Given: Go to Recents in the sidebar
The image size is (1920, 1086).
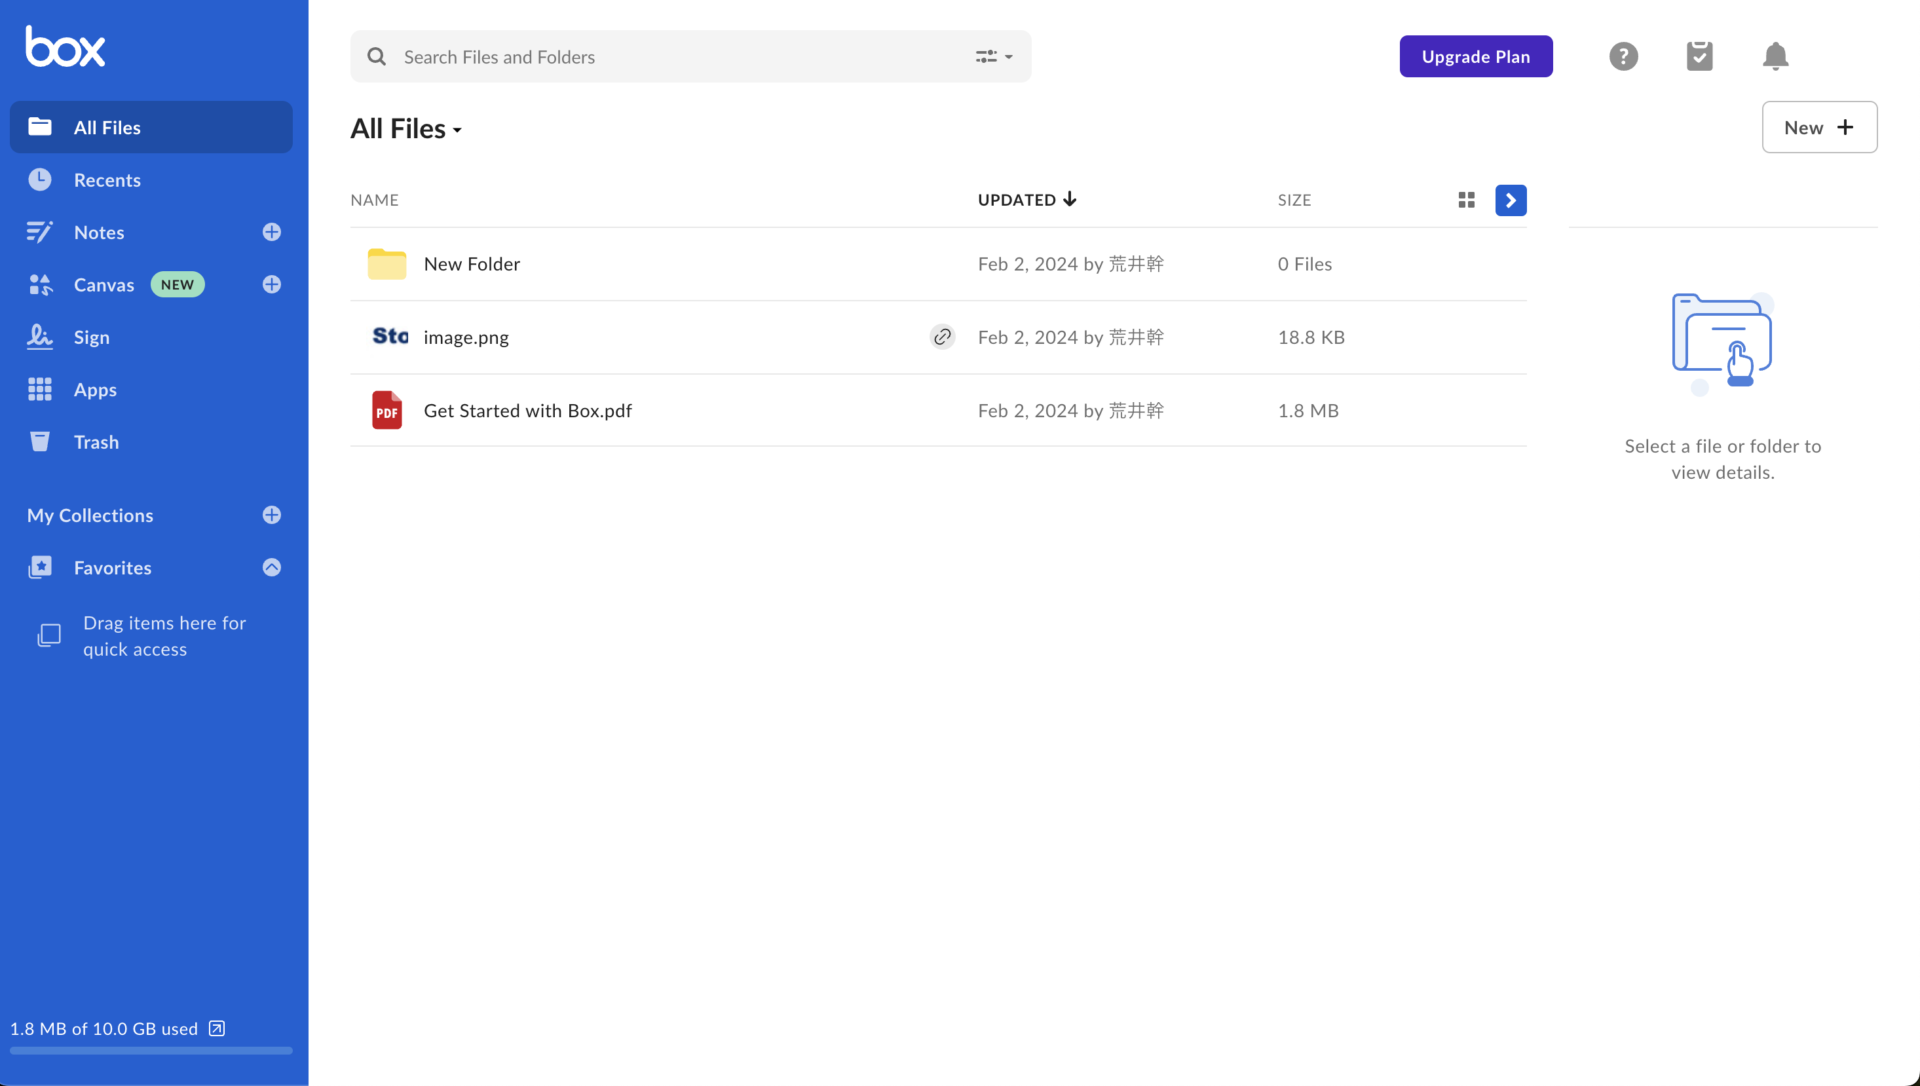Looking at the screenshot, I should coord(107,180).
